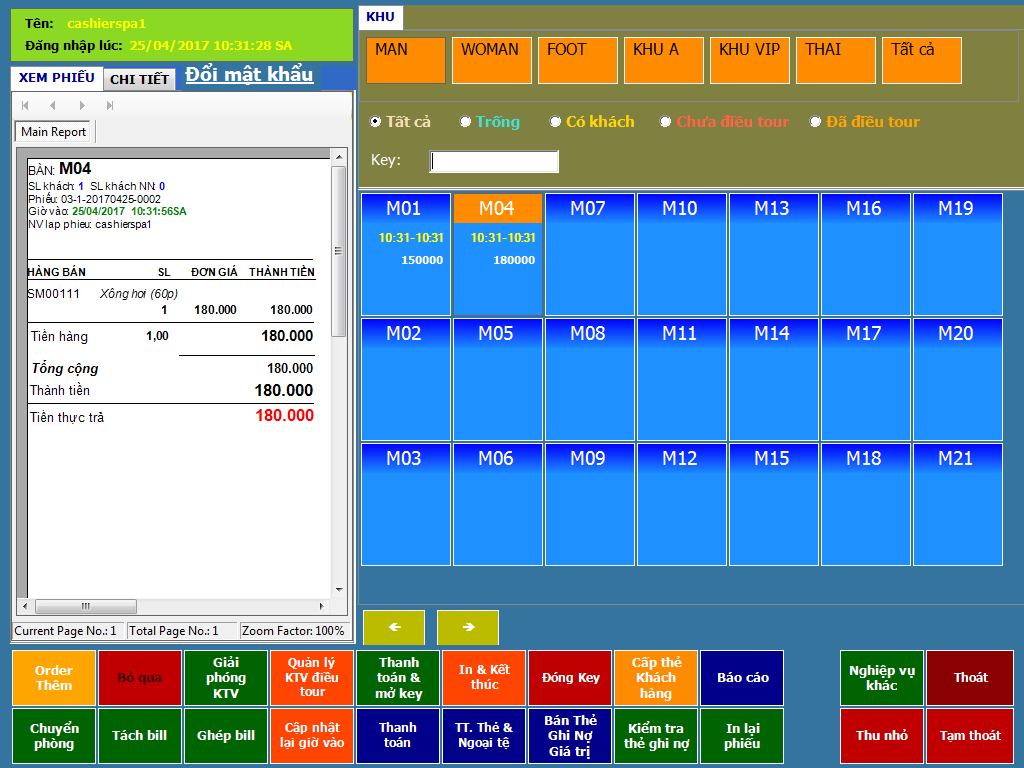Choose the "Chưa điều tour" radio option
1024x768 pixels.
(666, 122)
